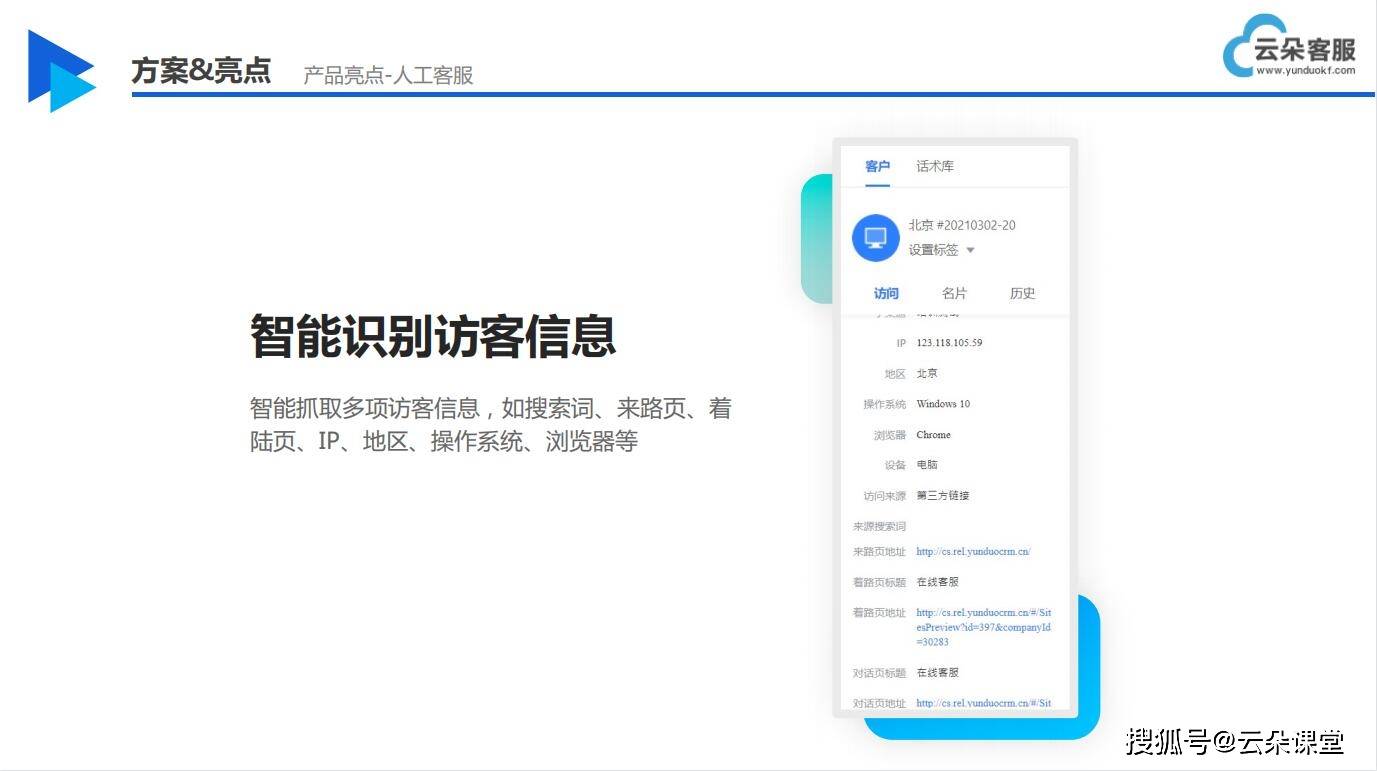Click the blue monitor visitor avatar icon
Image resolution: width=1377 pixels, height=771 pixels.
point(875,237)
